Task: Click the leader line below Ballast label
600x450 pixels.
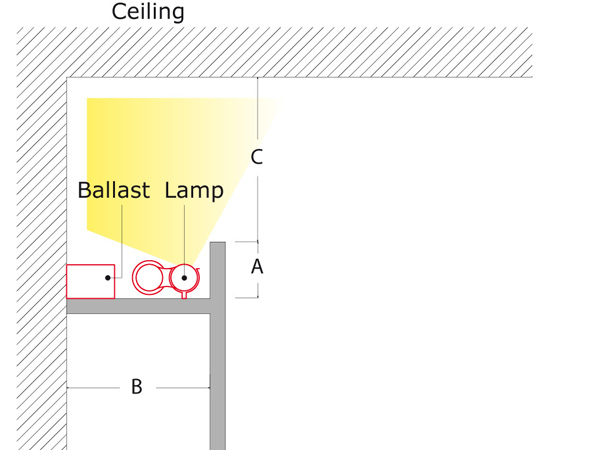Action: (x=122, y=241)
